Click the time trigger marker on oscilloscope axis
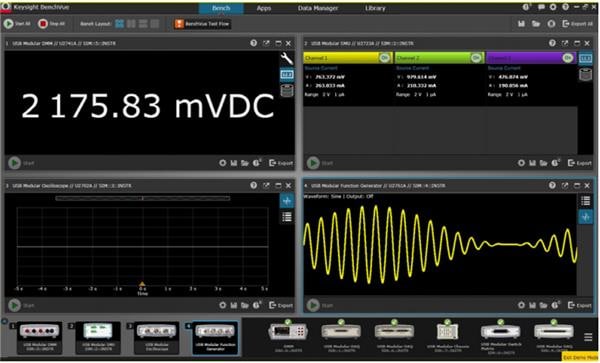Screen dimensions: 600x363 click(142, 284)
